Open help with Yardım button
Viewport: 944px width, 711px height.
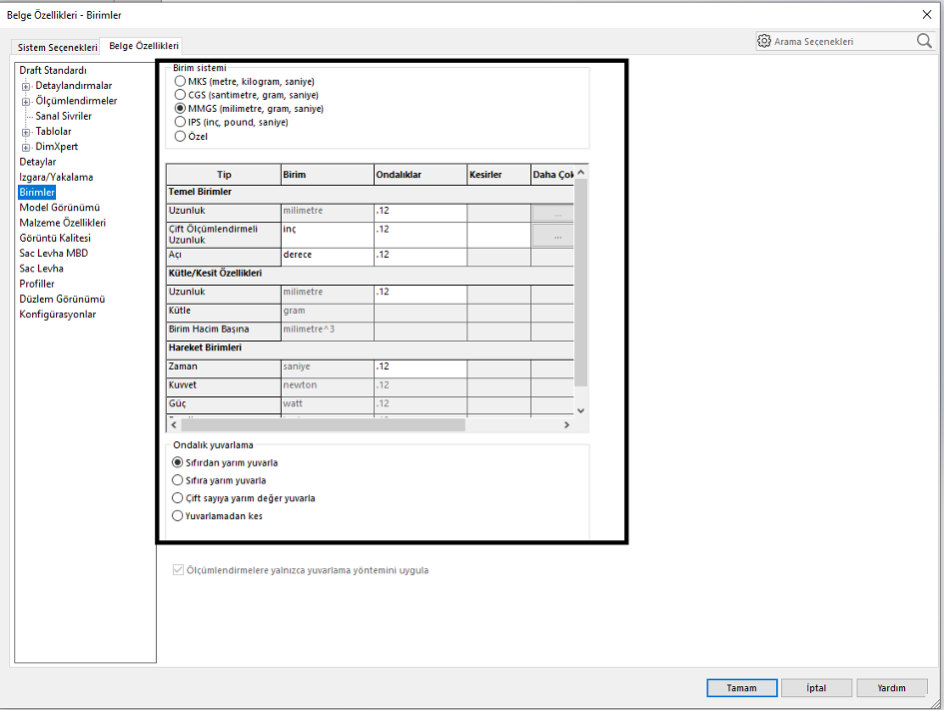[x=891, y=688]
